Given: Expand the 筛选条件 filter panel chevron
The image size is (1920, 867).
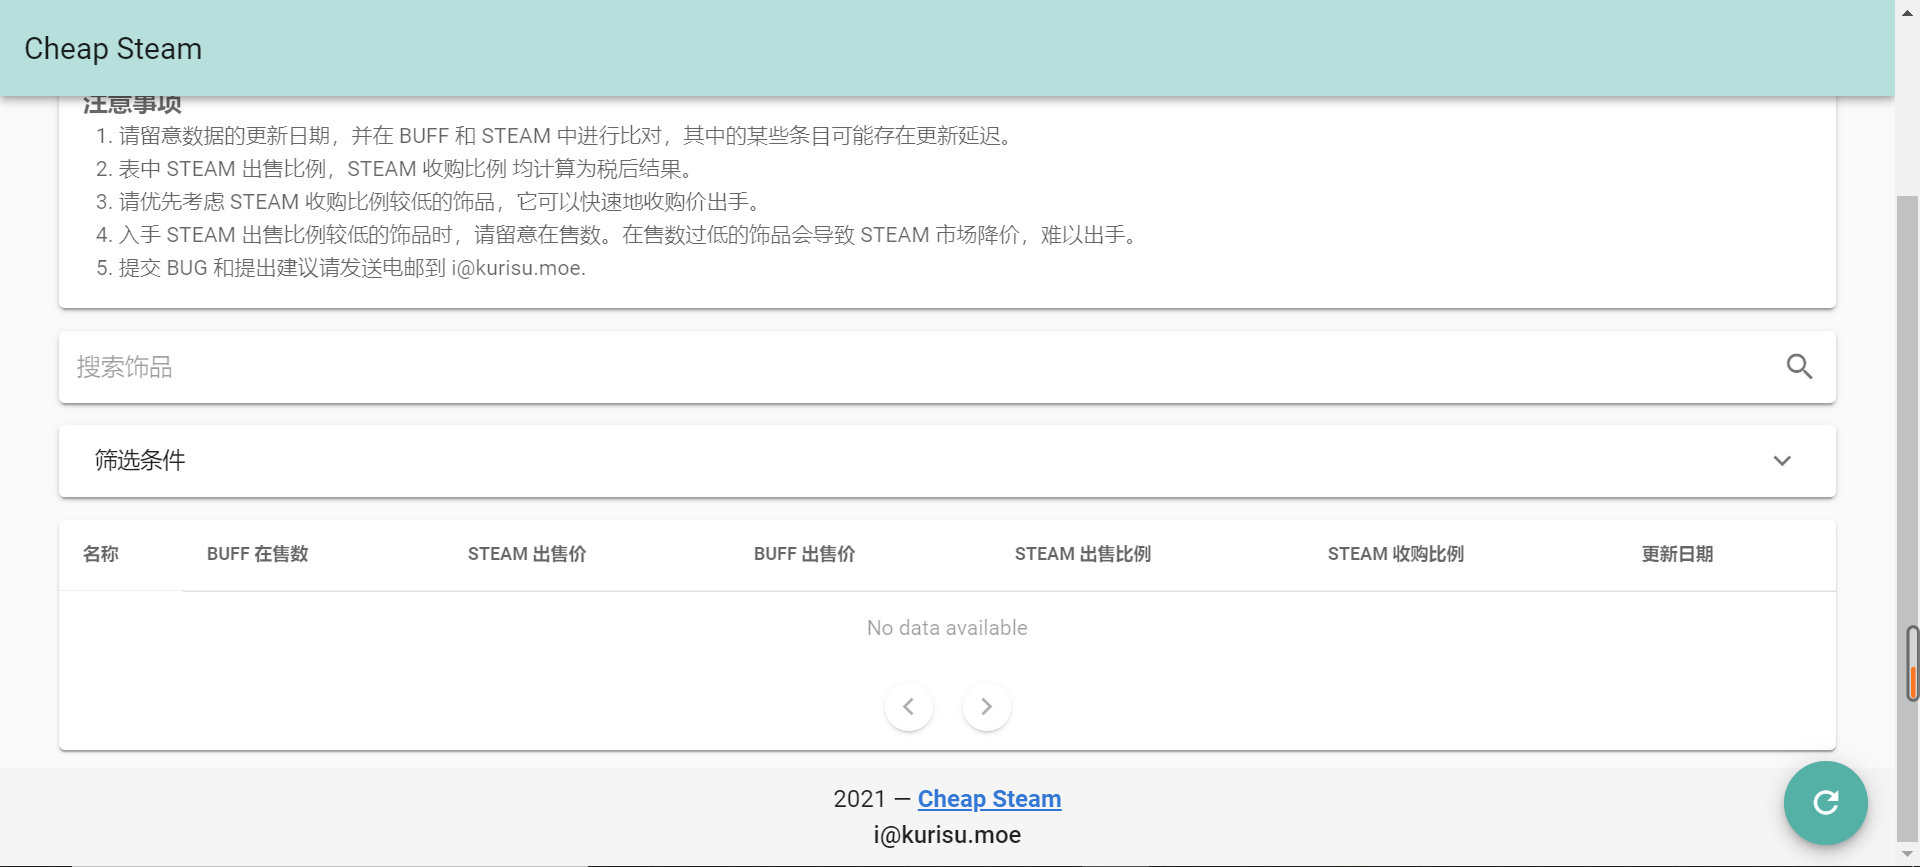Looking at the screenshot, I should pos(1782,461).
